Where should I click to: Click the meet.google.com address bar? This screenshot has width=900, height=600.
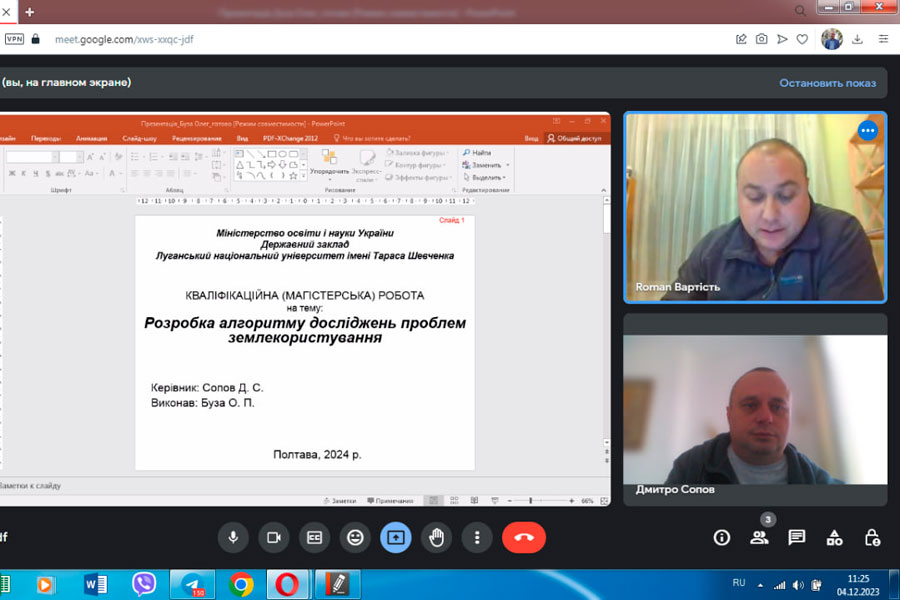124,39
